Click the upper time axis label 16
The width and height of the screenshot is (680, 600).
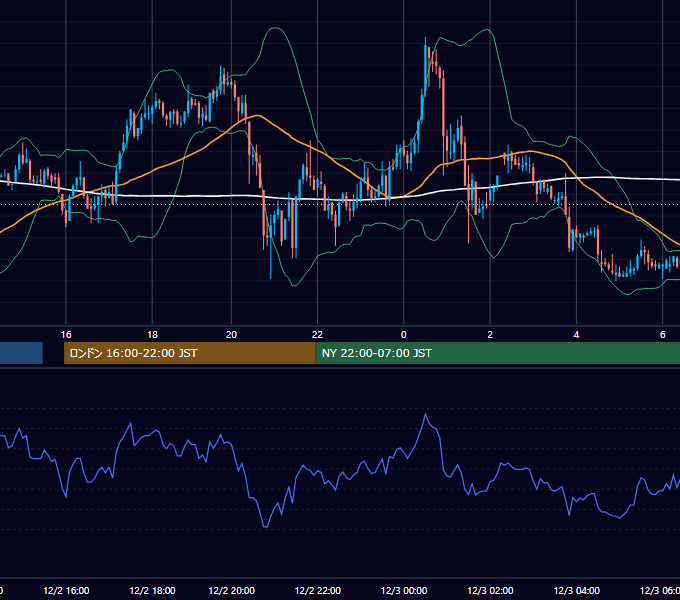[66, 335]
